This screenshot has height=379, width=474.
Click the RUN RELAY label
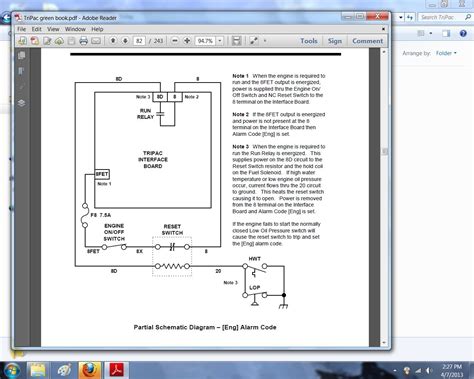[x=145, y=114]
